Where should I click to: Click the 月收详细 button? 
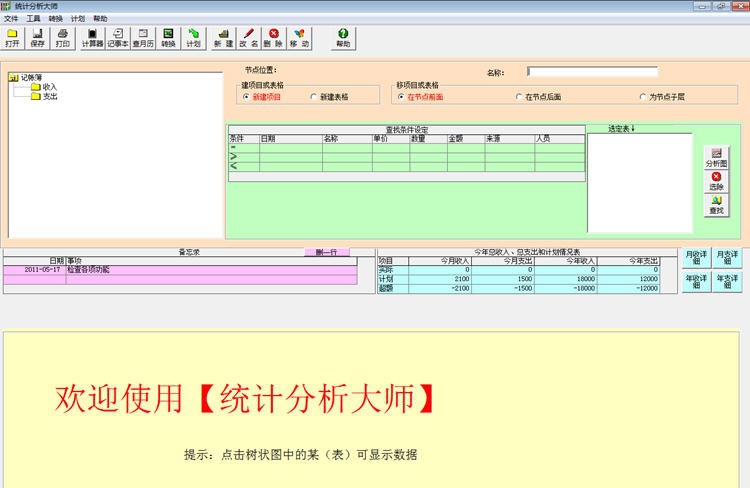696,257
